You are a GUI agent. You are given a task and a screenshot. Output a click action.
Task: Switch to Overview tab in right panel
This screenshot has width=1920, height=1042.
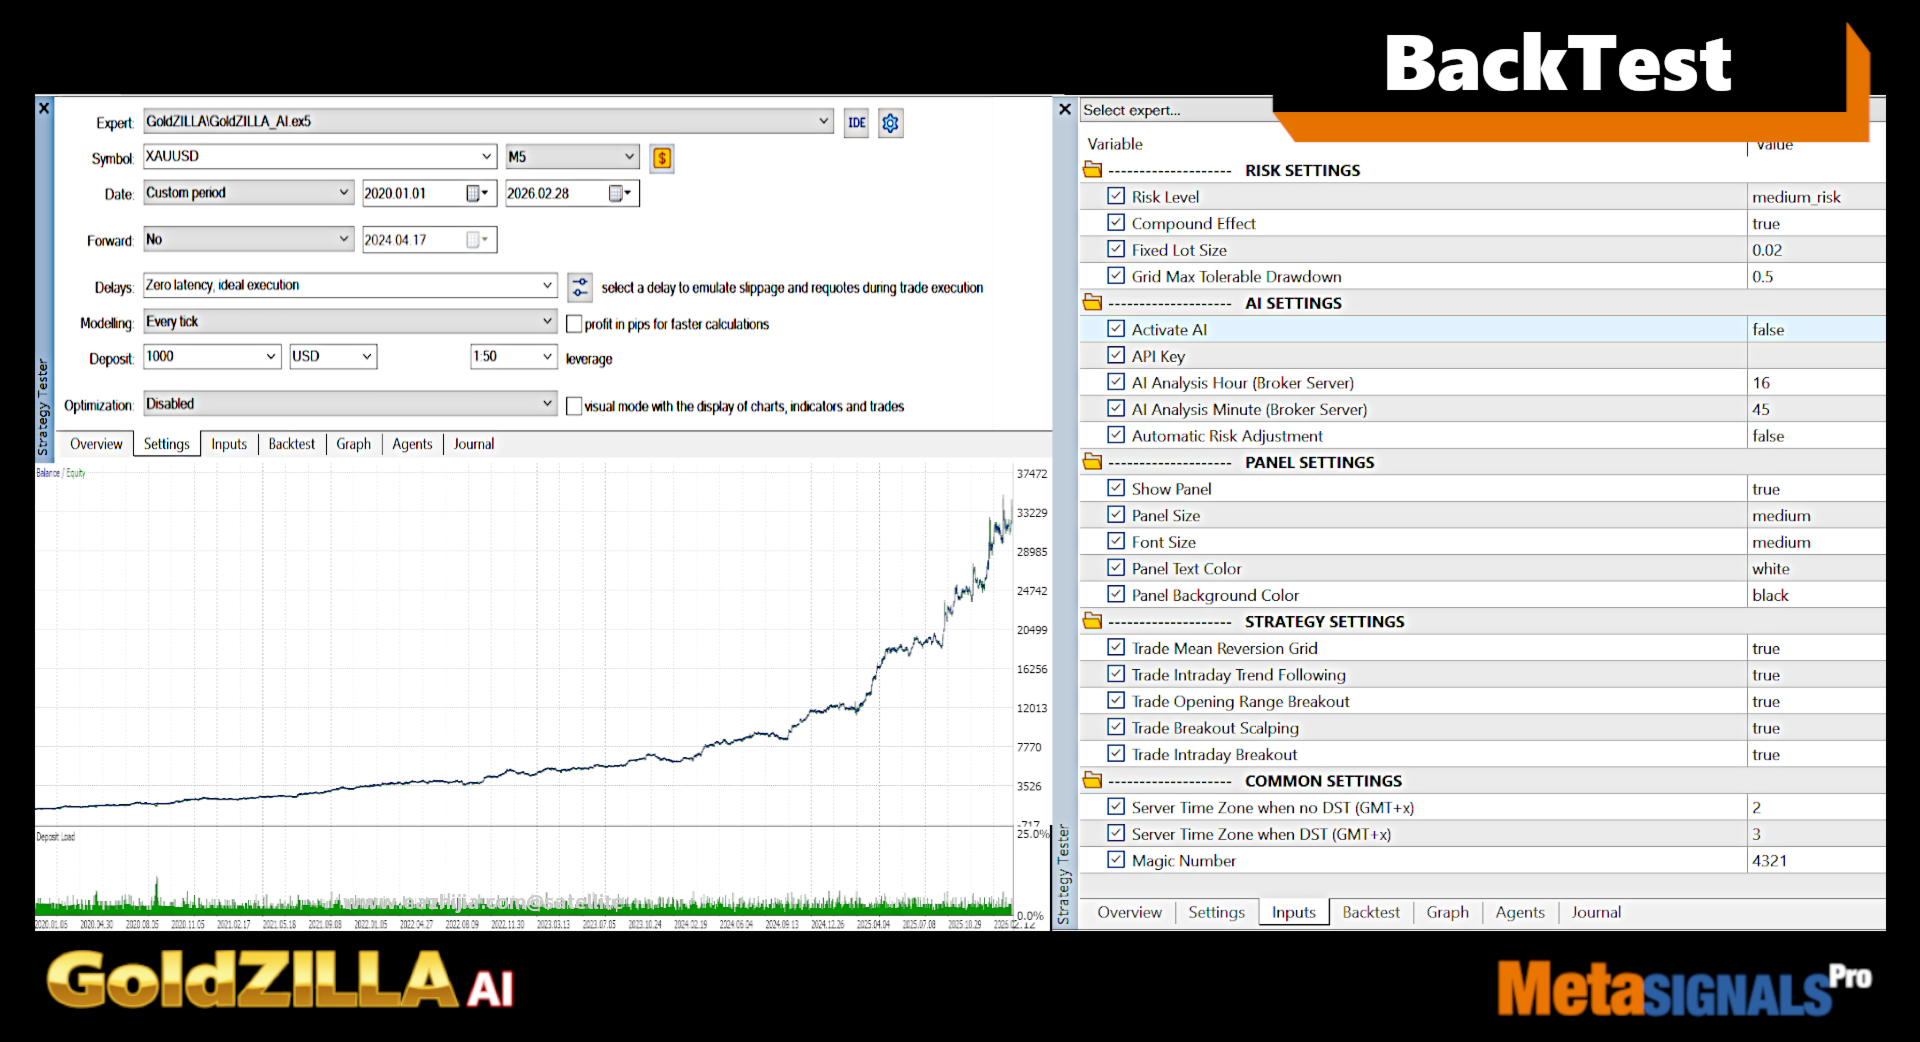click(x=1129, y=912)
